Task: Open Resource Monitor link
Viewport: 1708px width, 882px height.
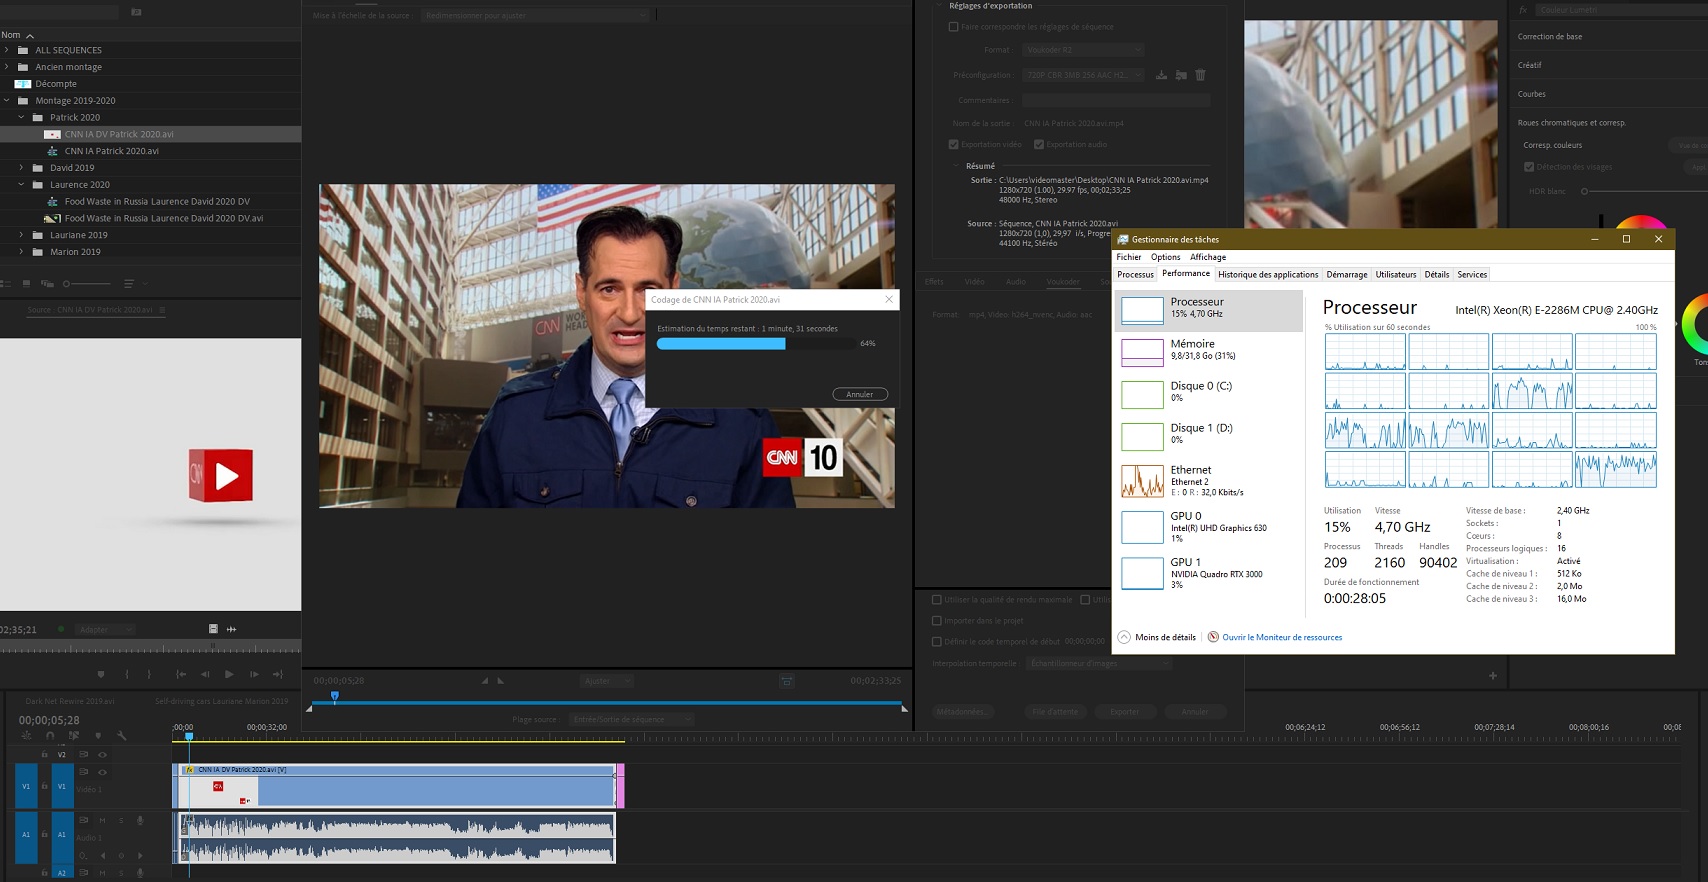Action: point(1282,637)
